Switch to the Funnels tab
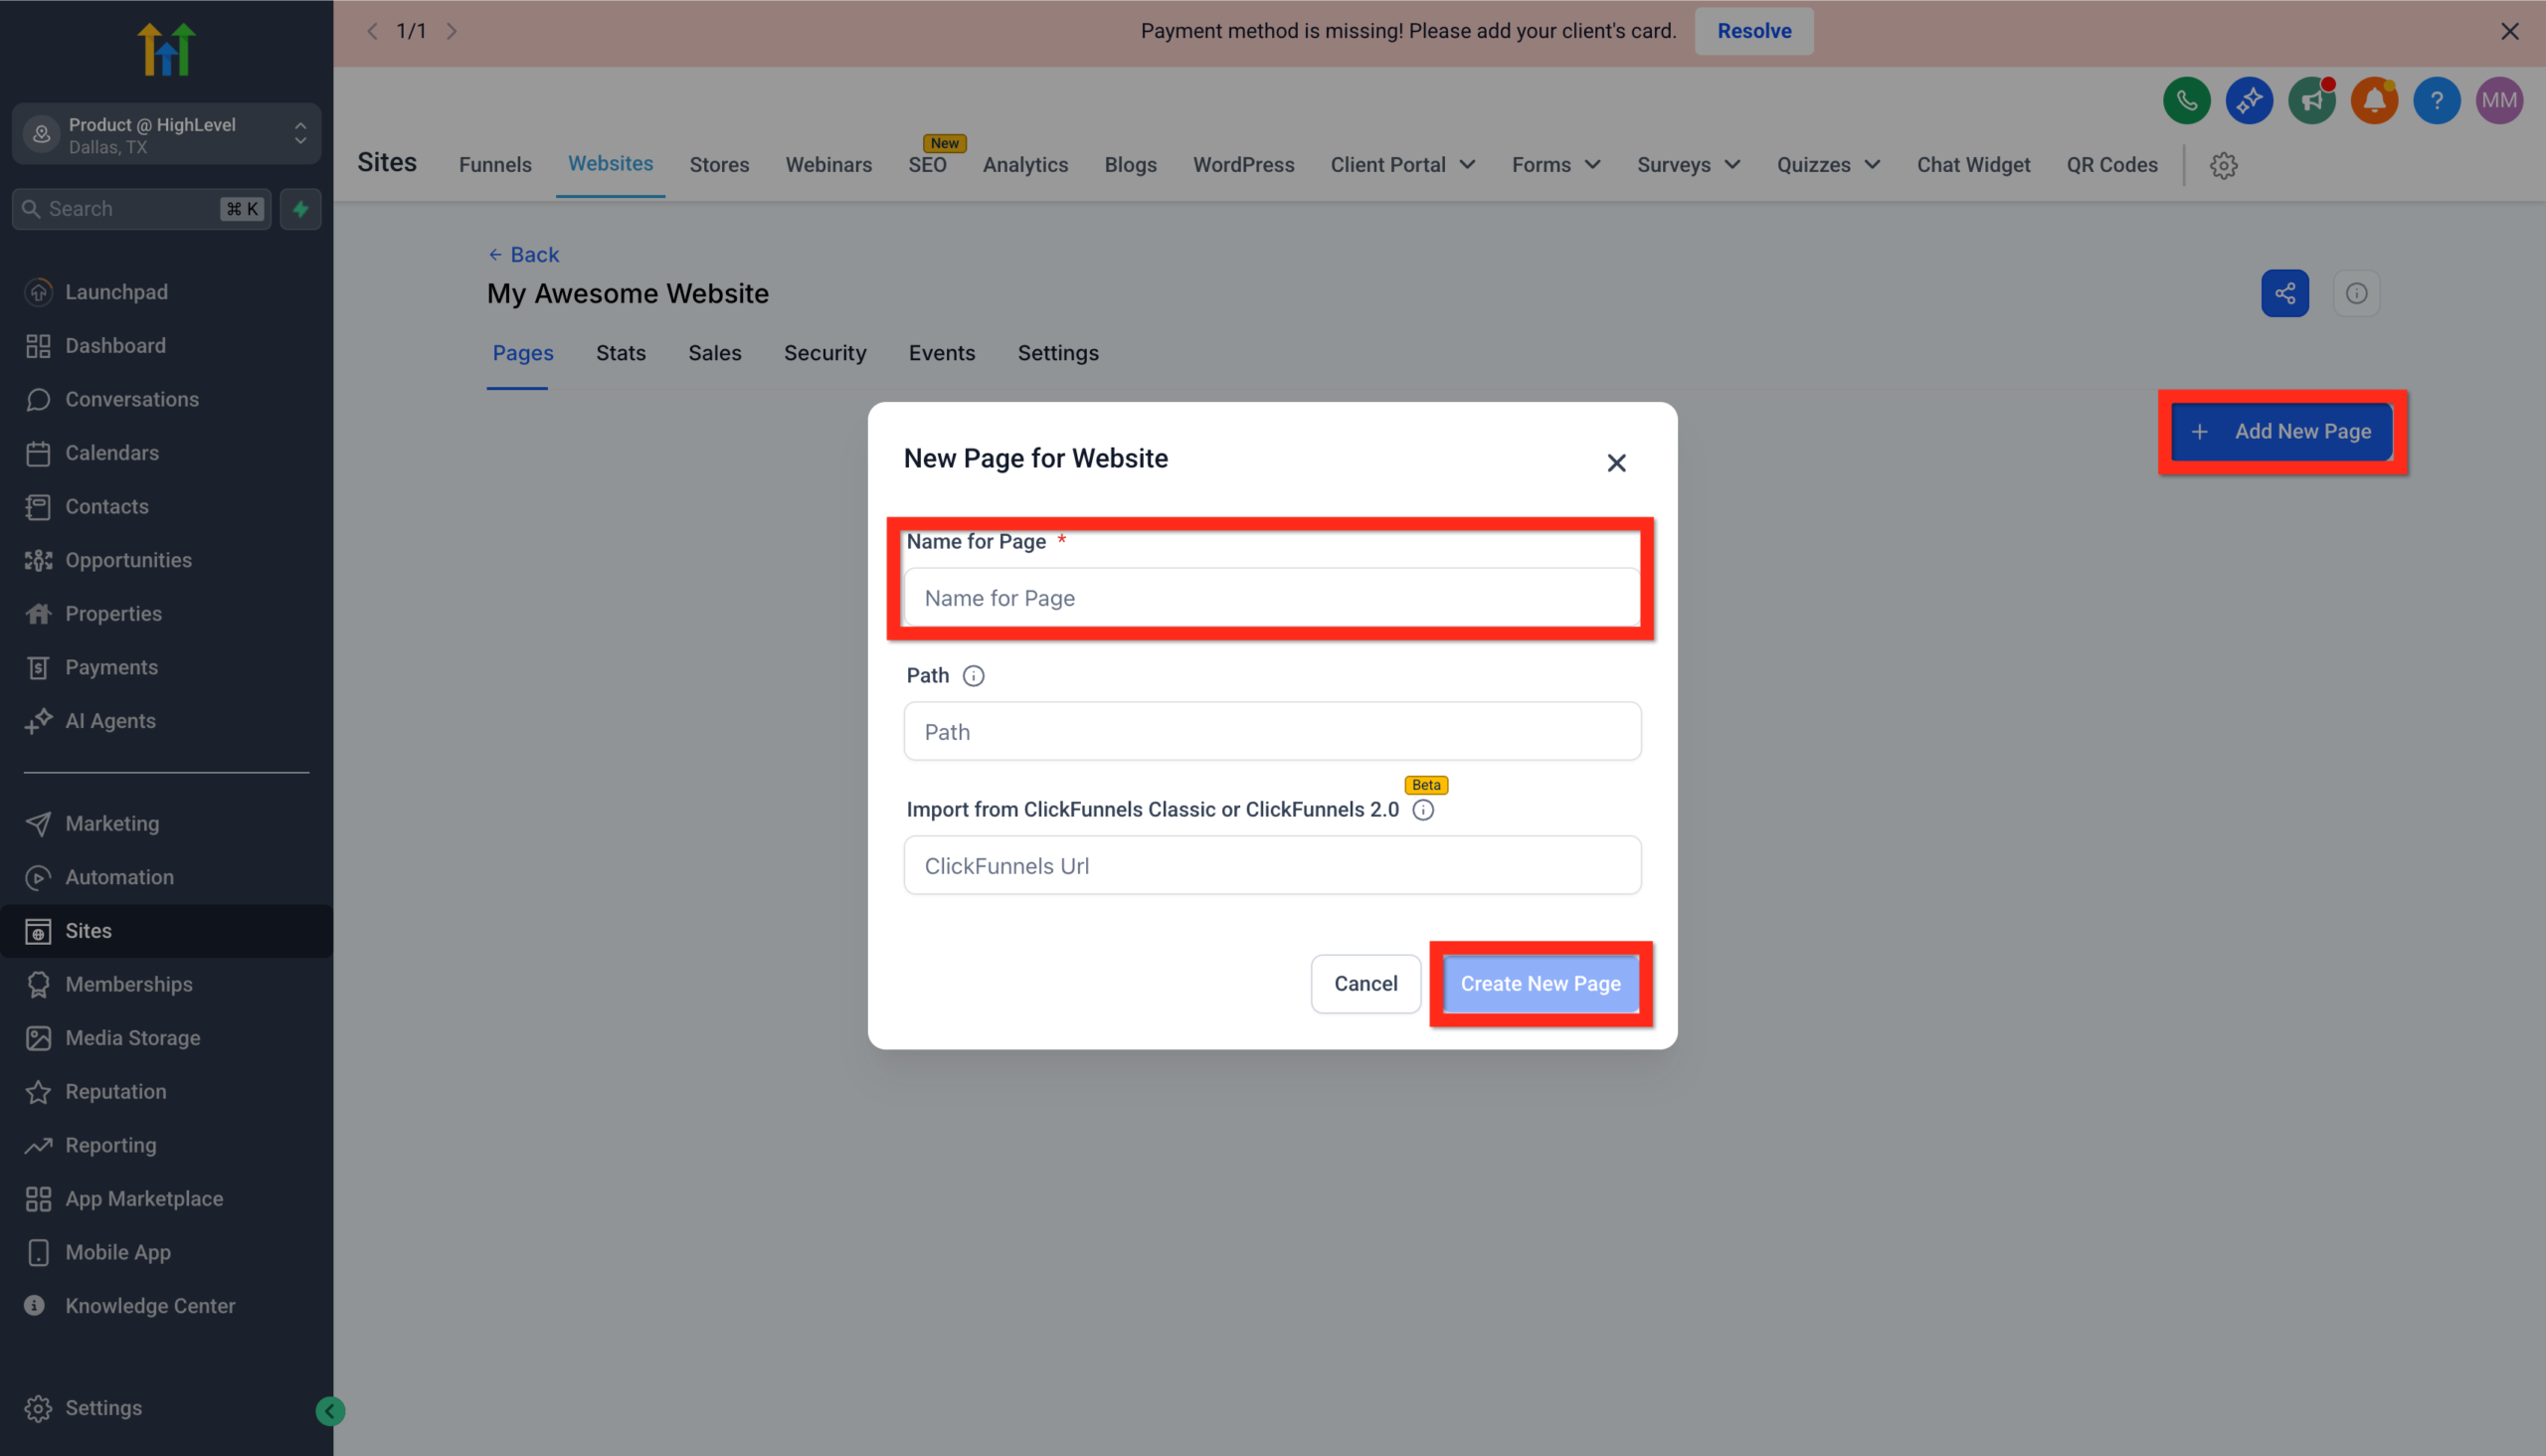 [x=495, y=164]
